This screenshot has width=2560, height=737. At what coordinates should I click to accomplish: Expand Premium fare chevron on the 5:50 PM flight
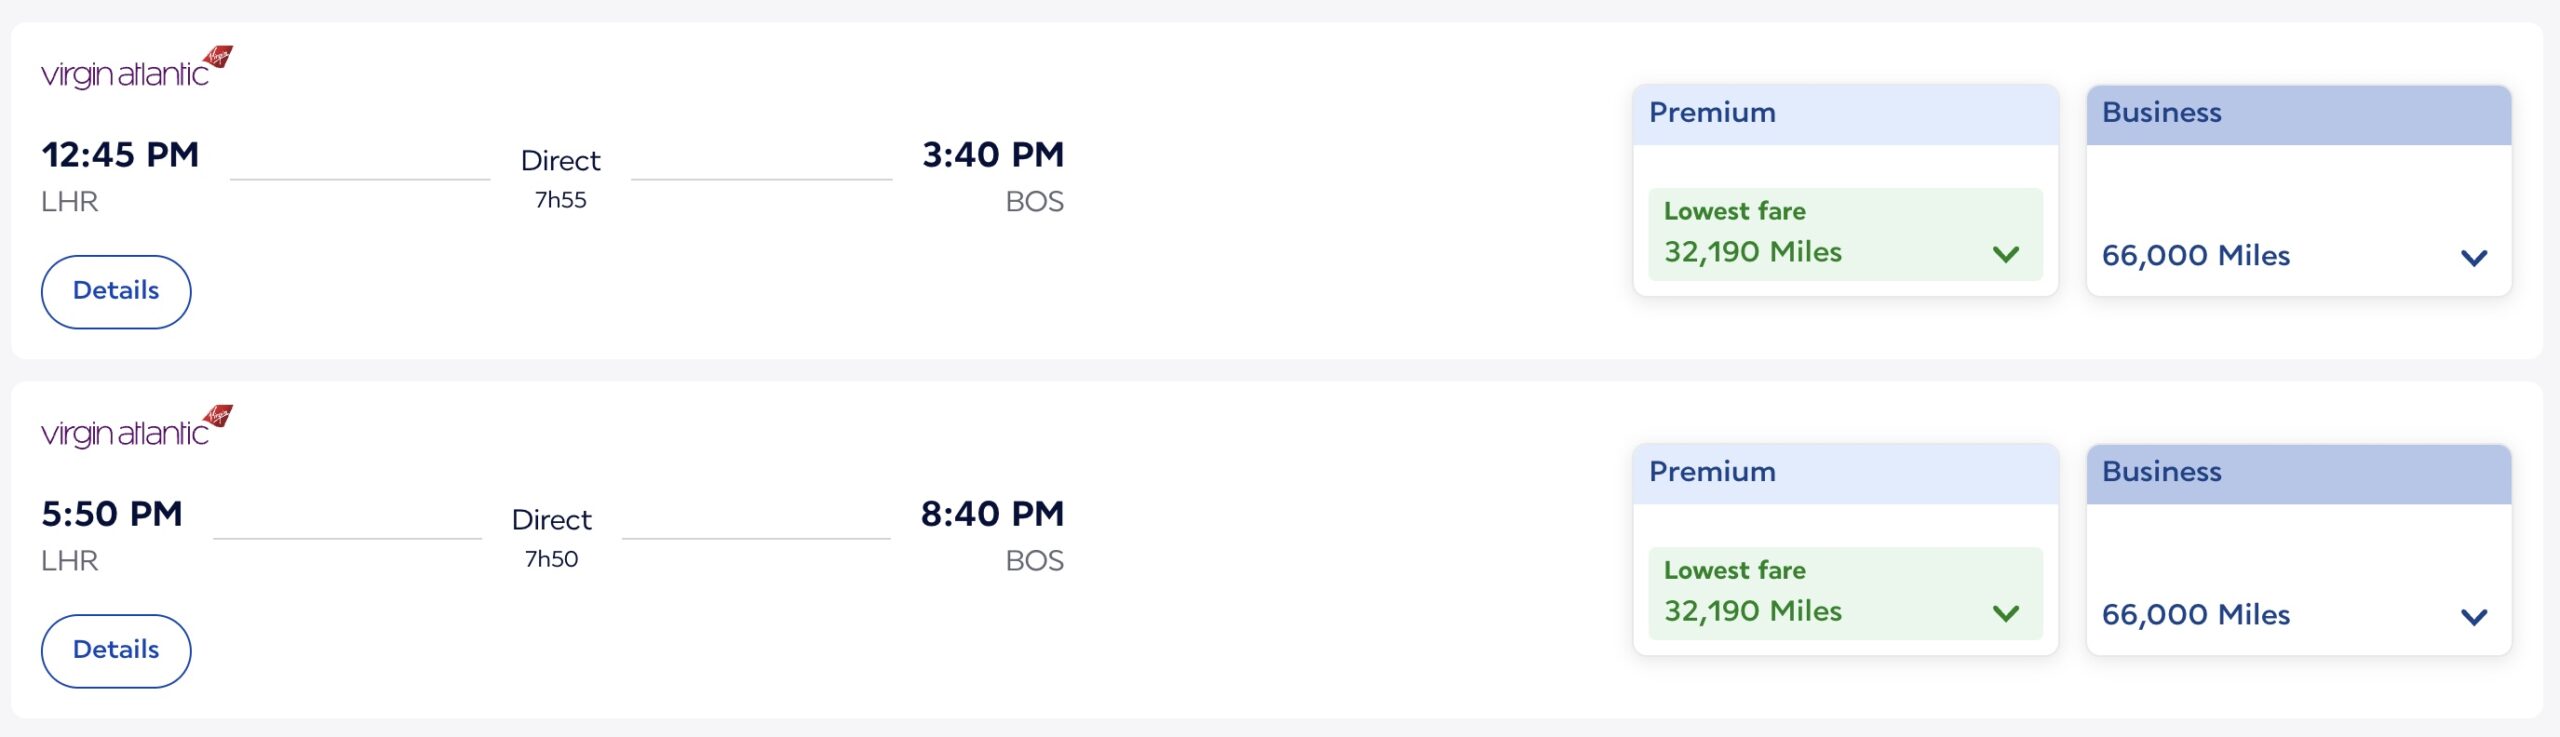tap(2005, 613)
